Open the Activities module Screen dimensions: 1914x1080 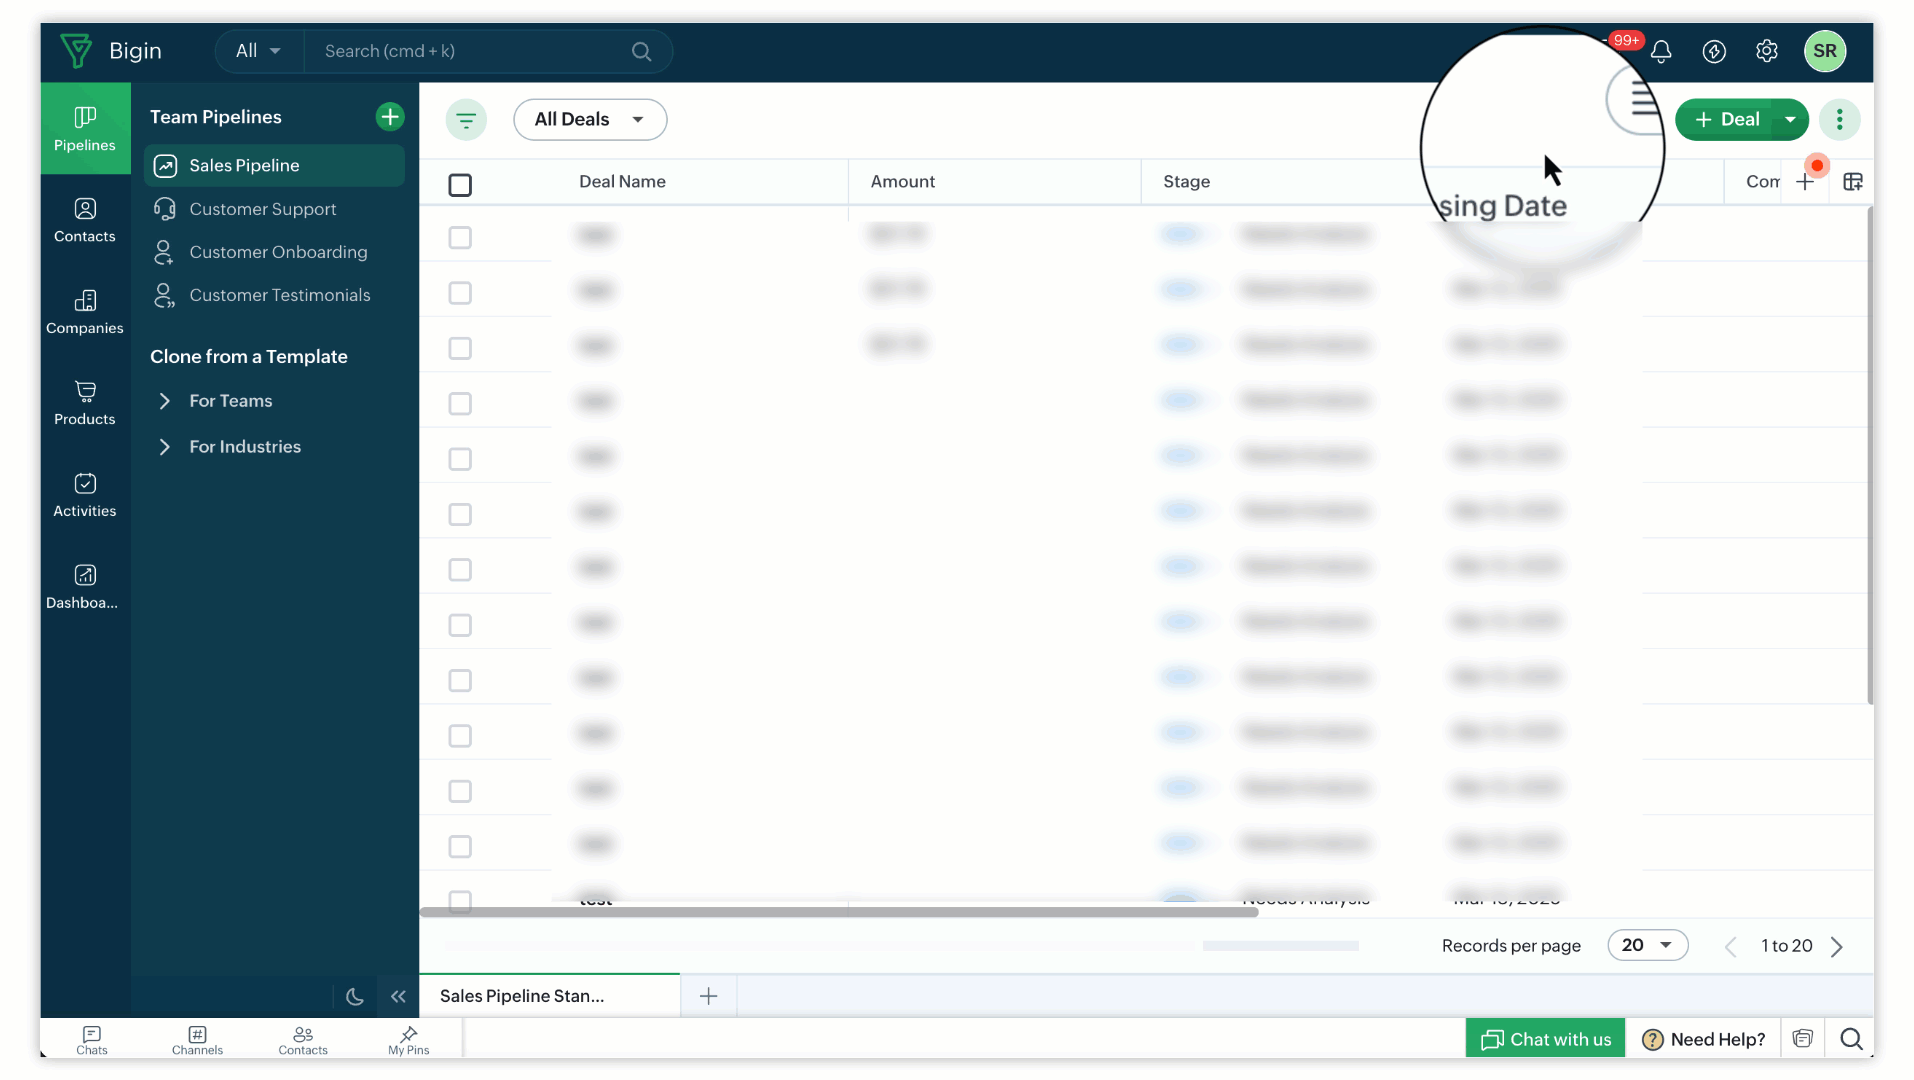85,496
